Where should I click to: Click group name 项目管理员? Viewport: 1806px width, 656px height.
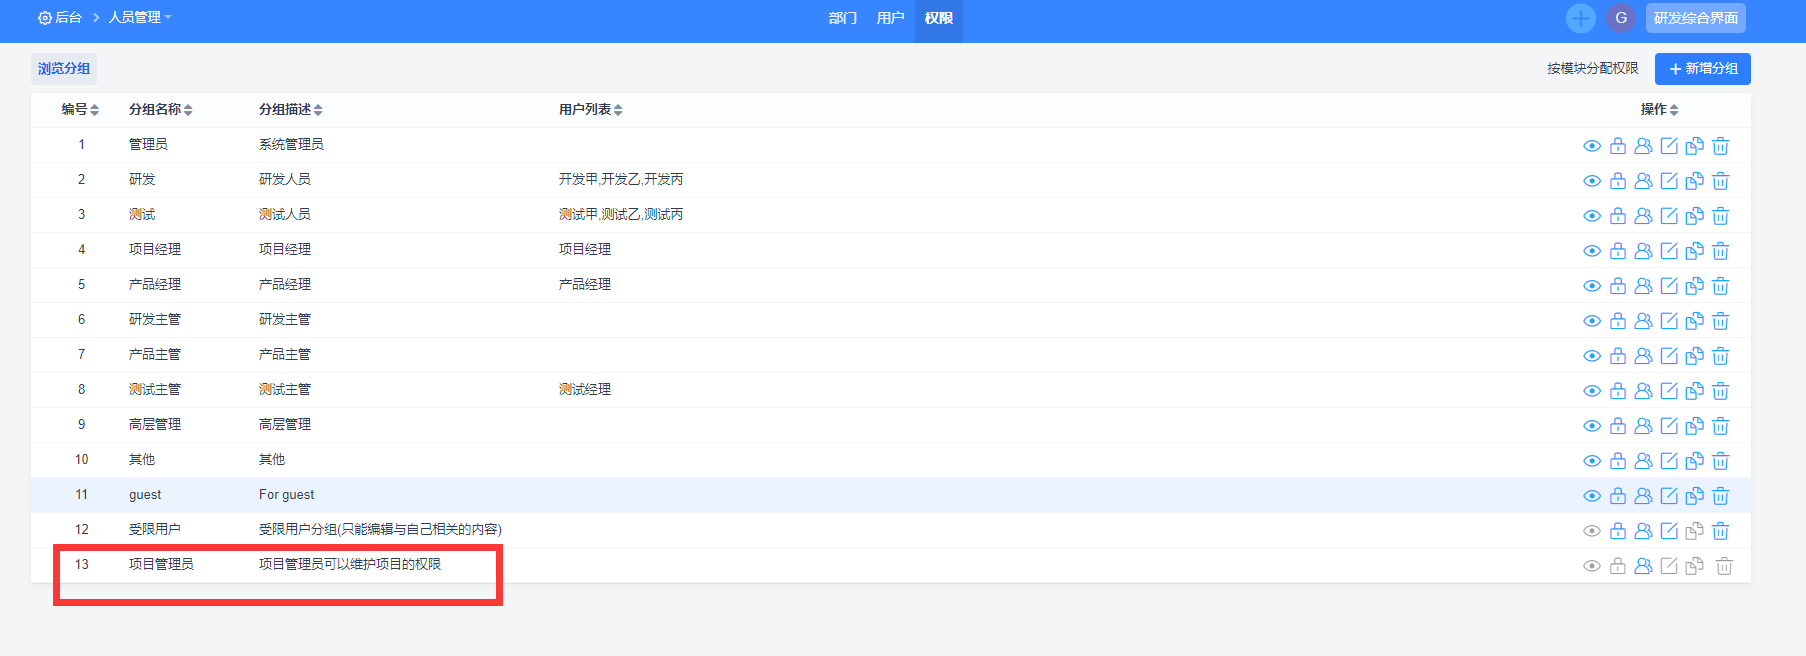(x=161, y=564)
